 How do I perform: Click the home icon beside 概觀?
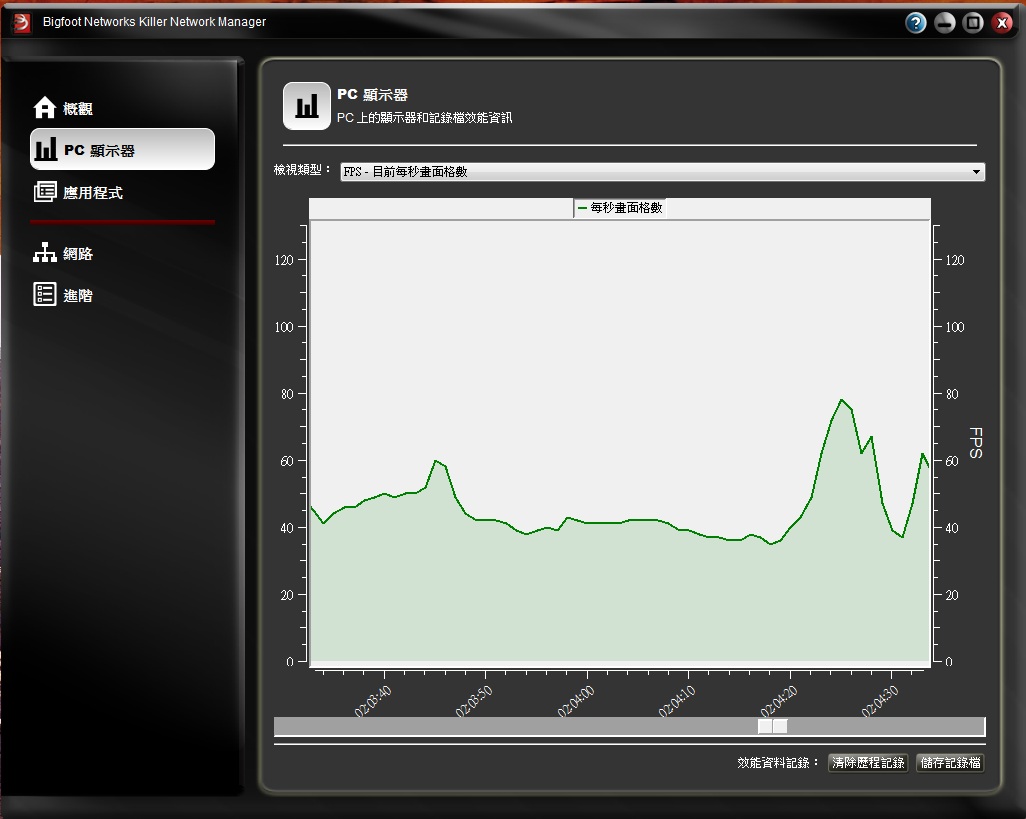(x=45, y=108)
